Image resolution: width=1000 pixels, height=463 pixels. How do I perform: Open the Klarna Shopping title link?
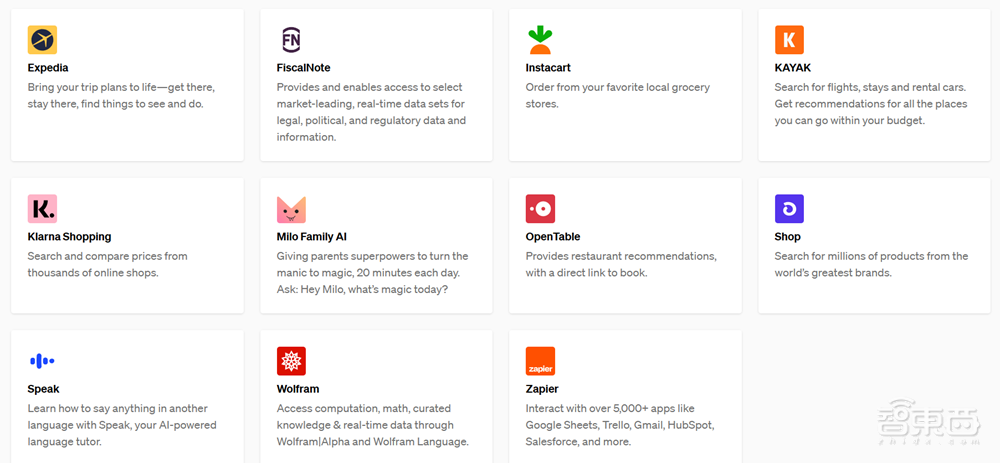(x=69, y=237)
